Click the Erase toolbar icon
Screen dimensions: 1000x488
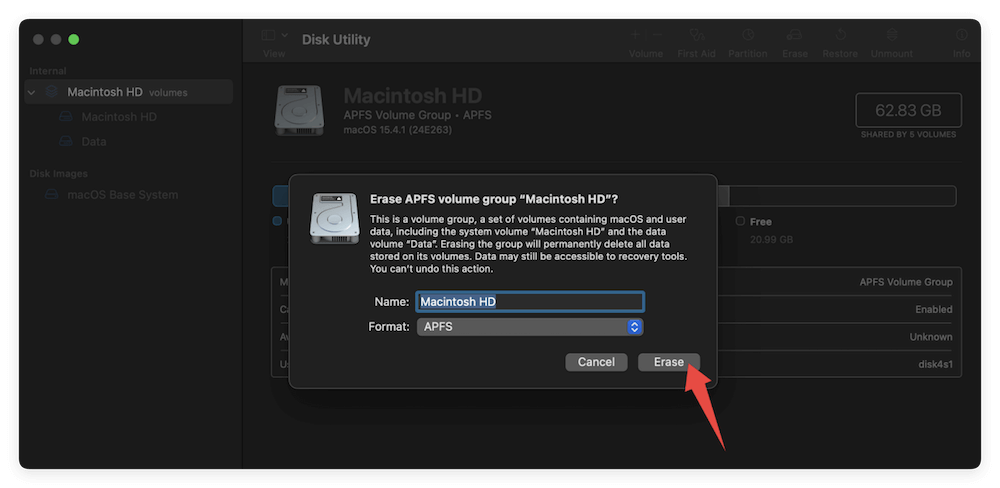(795, 35)
